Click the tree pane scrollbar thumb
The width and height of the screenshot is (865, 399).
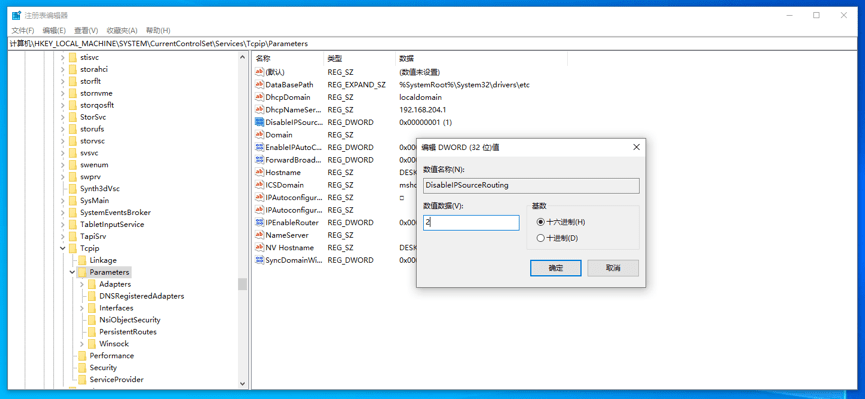[x=242, y=284]
